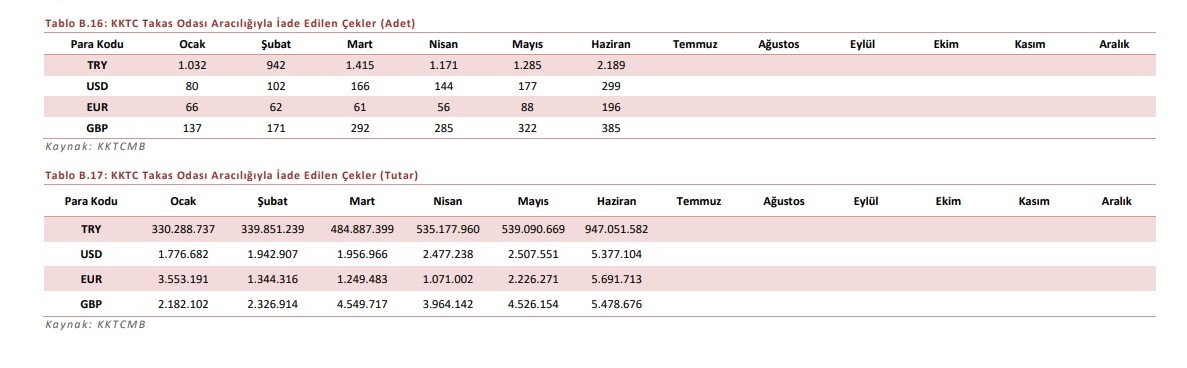Select the EUR Ocak amount 3.553.191

pos(183,279)
